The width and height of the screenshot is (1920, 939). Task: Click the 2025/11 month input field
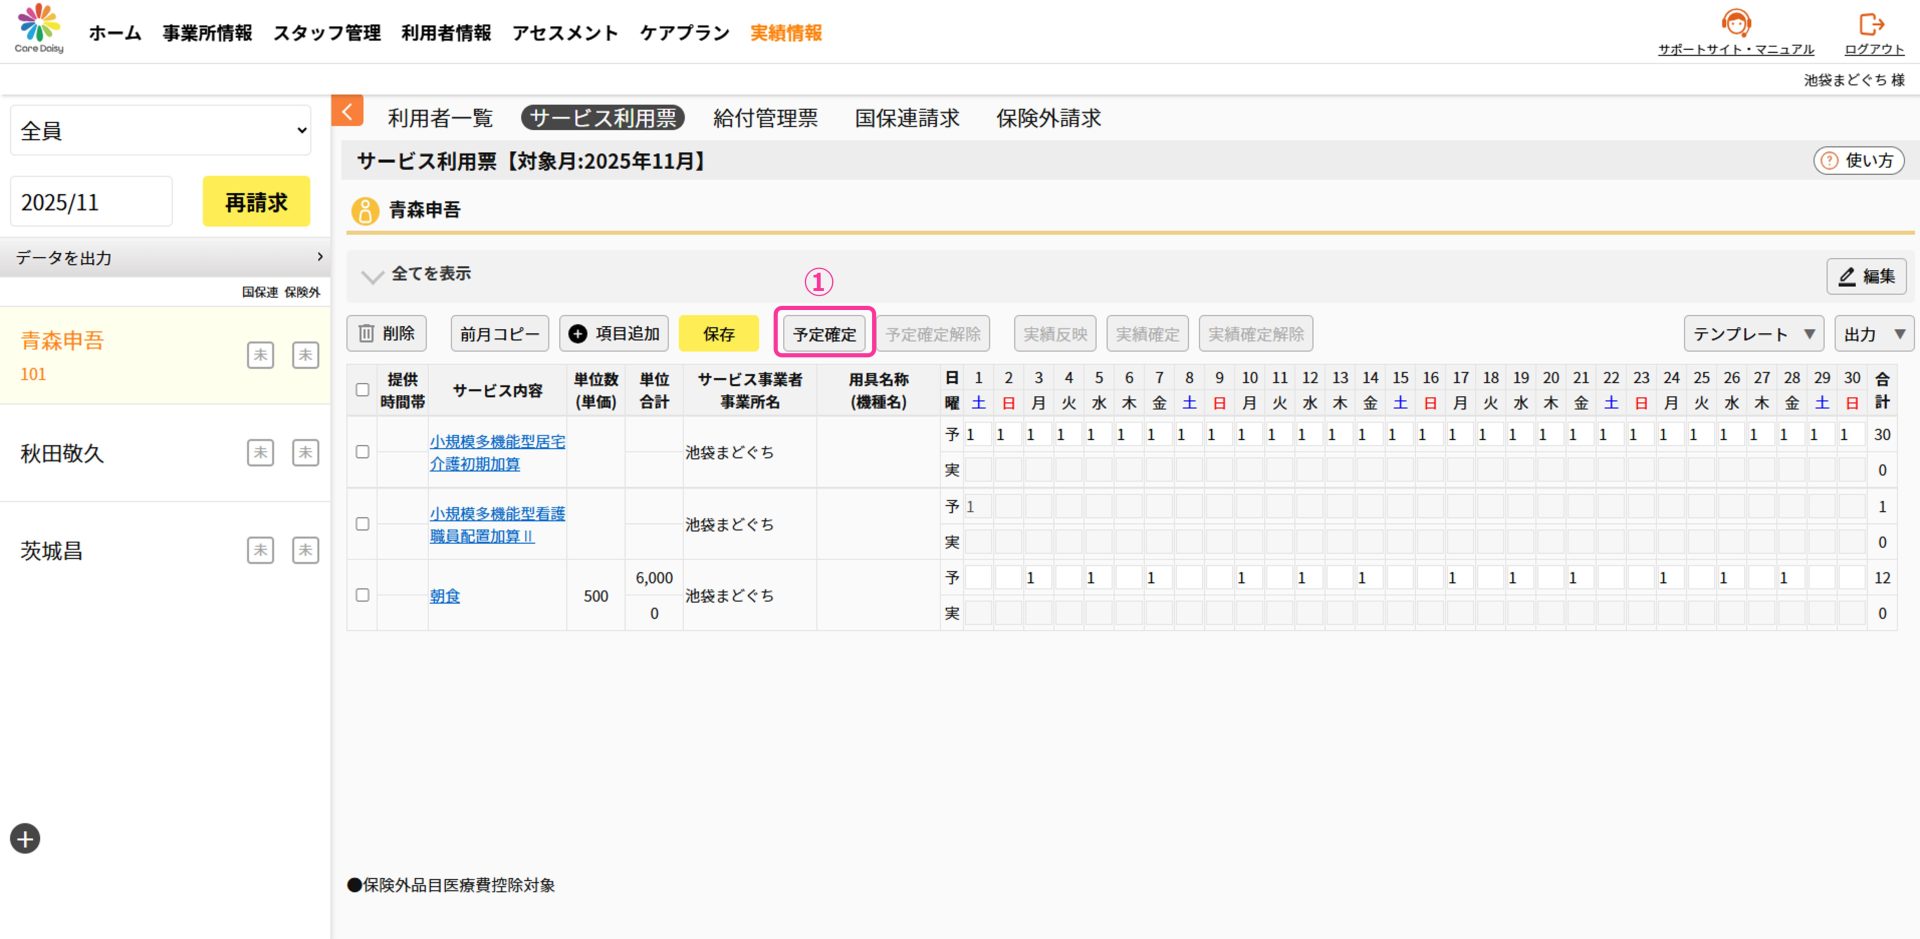(91, 202)
